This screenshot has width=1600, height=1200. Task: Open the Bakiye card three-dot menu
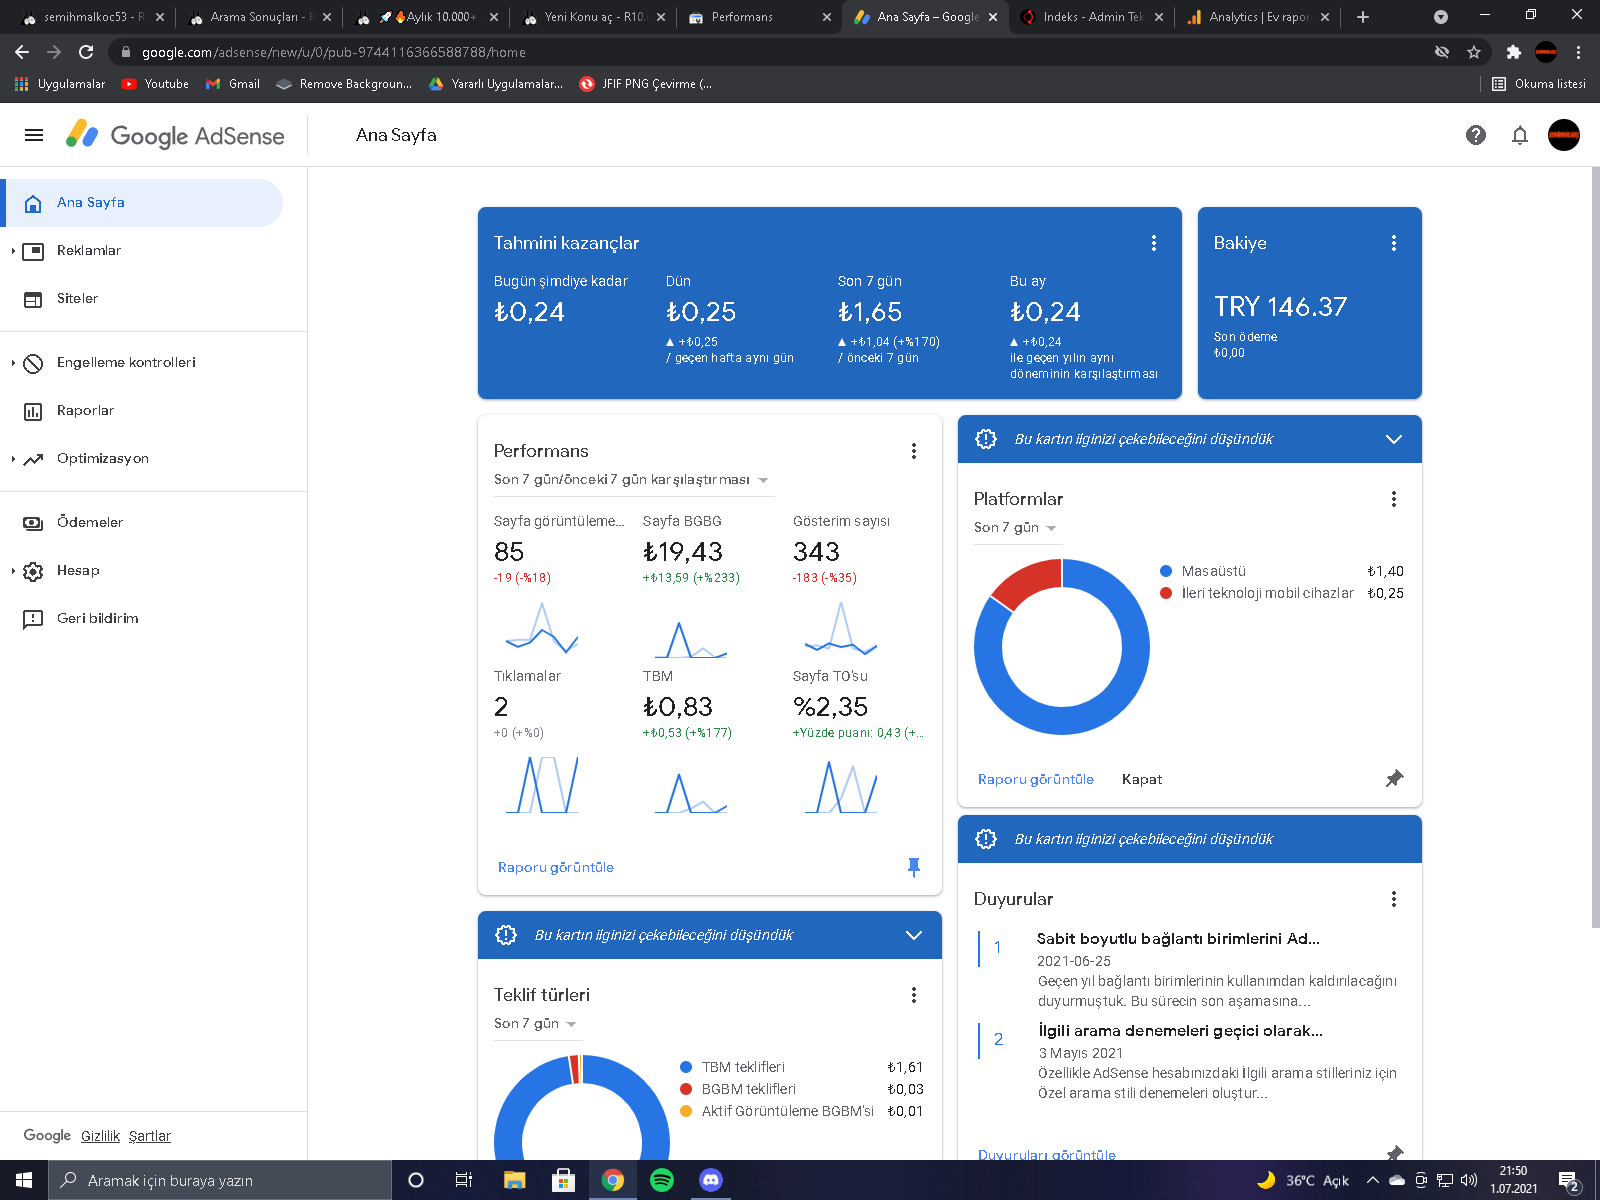(1394, 243)
